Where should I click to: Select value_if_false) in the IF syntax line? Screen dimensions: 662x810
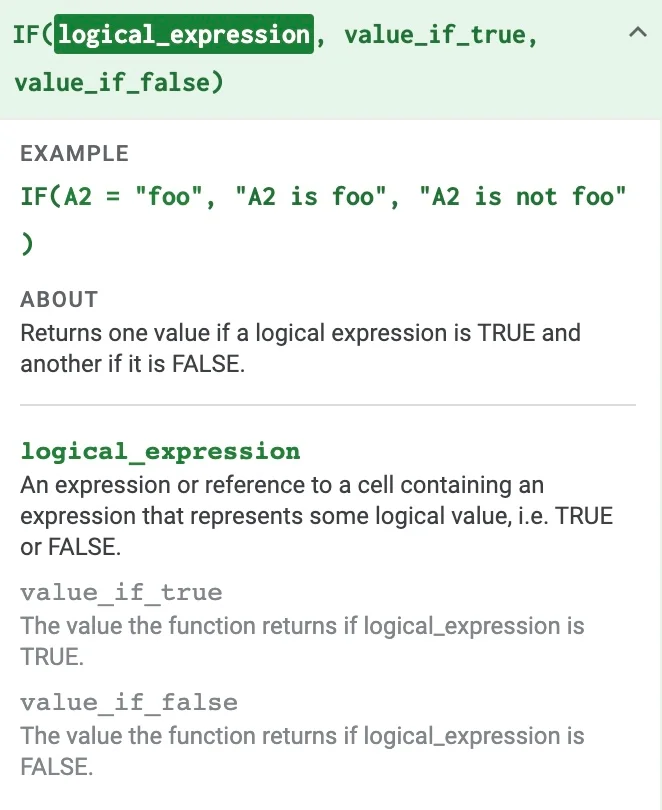click(x=118, y=82)
